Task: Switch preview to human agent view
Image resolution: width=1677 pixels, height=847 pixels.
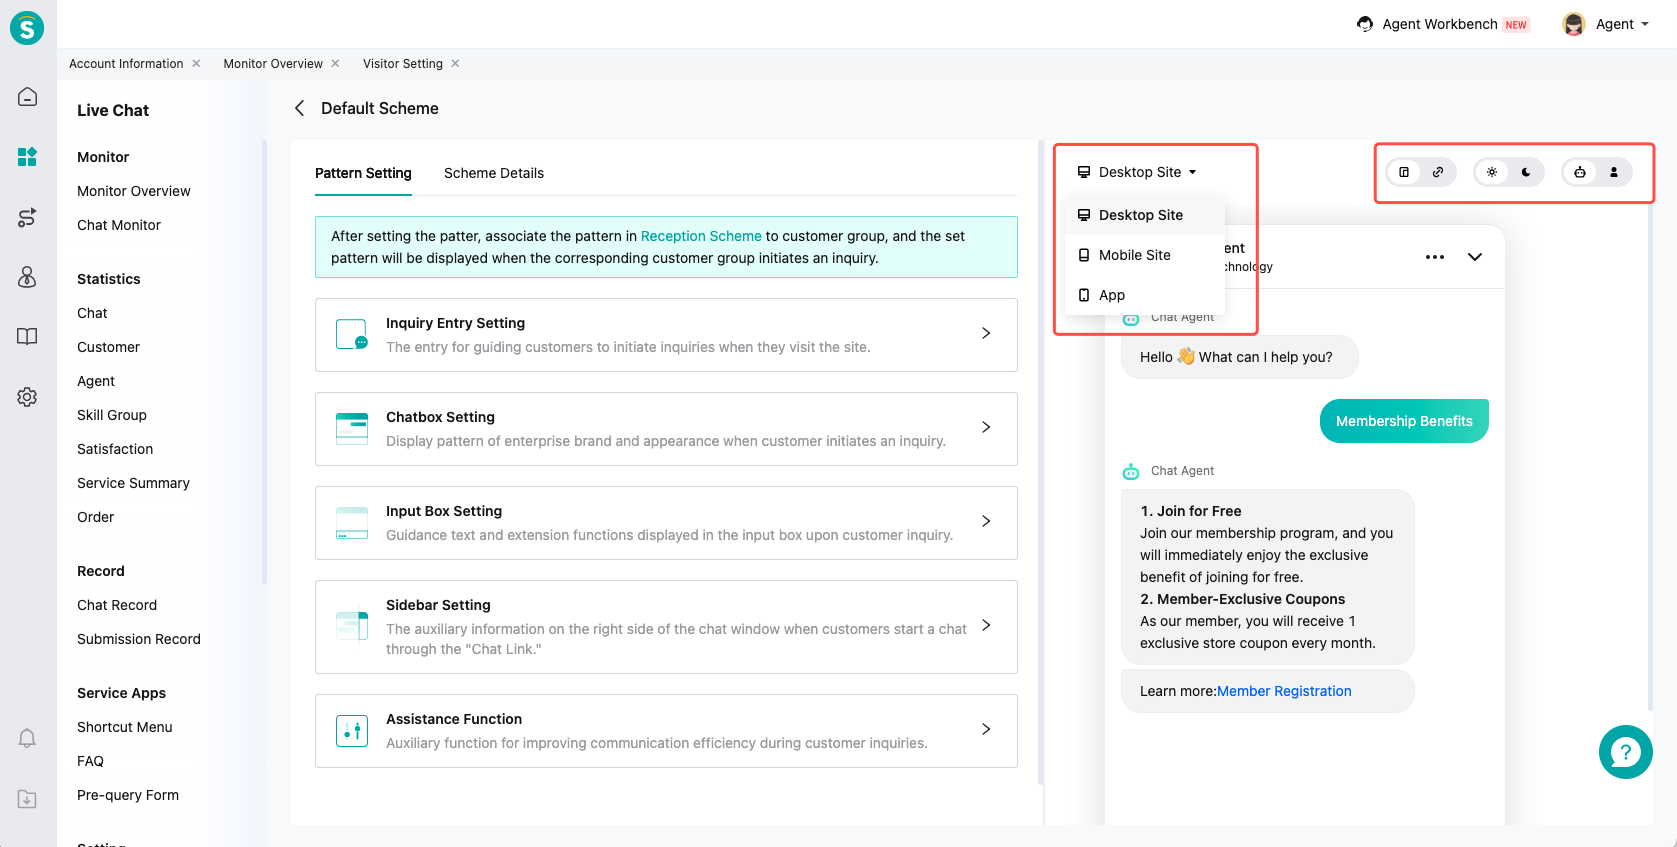Action: (1614, 172)
